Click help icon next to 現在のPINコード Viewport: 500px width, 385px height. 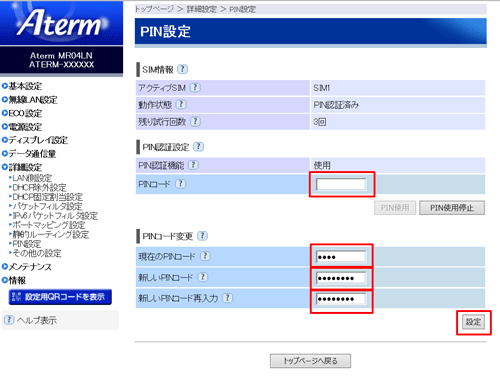[x=205, y=256]
